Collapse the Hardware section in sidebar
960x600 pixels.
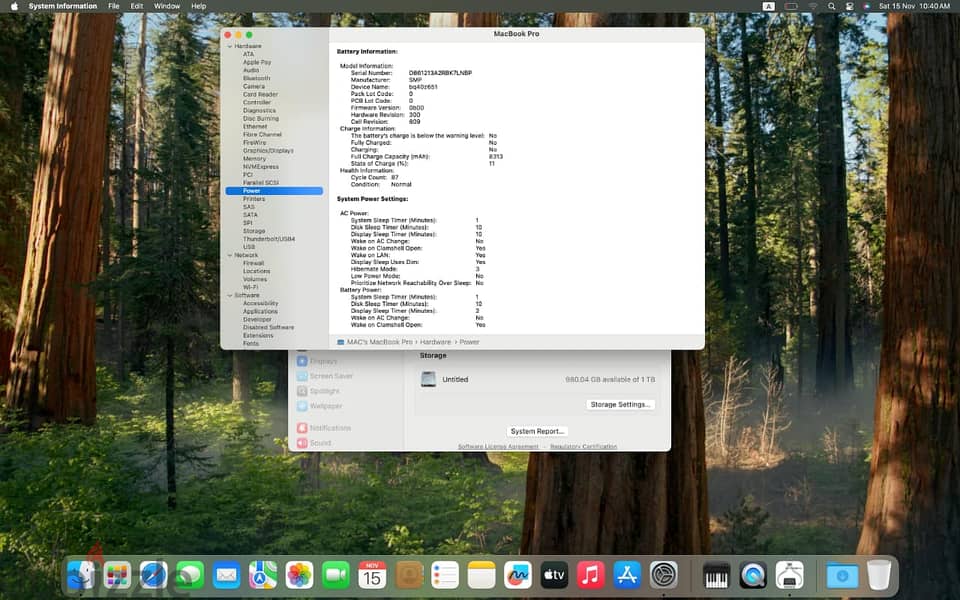tap(230, 46)
